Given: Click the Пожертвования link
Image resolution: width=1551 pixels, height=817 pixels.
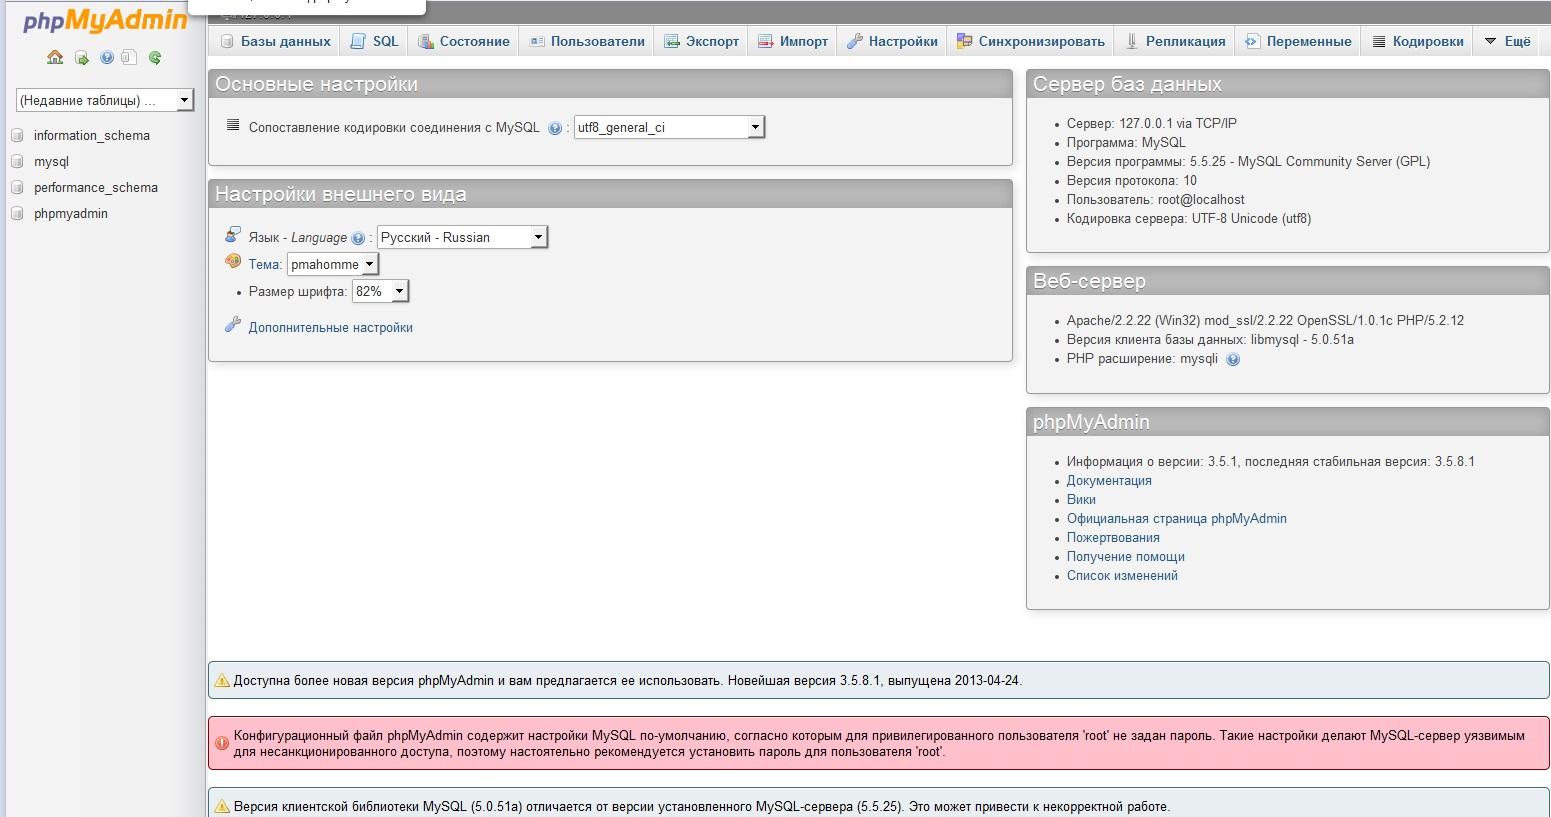Looking at the screenshot, I should point(1113,538).
